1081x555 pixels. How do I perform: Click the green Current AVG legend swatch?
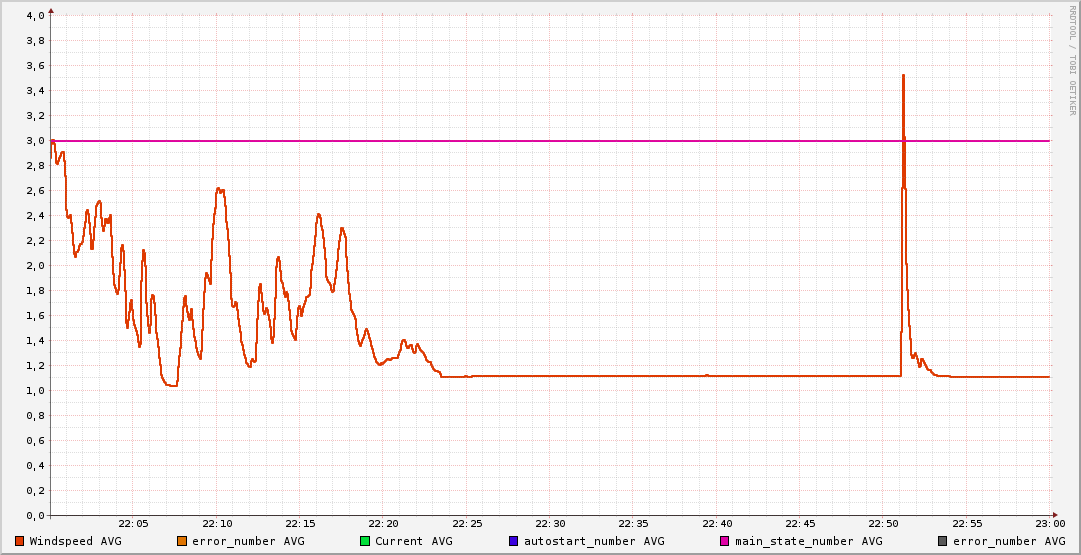[365, 541]
